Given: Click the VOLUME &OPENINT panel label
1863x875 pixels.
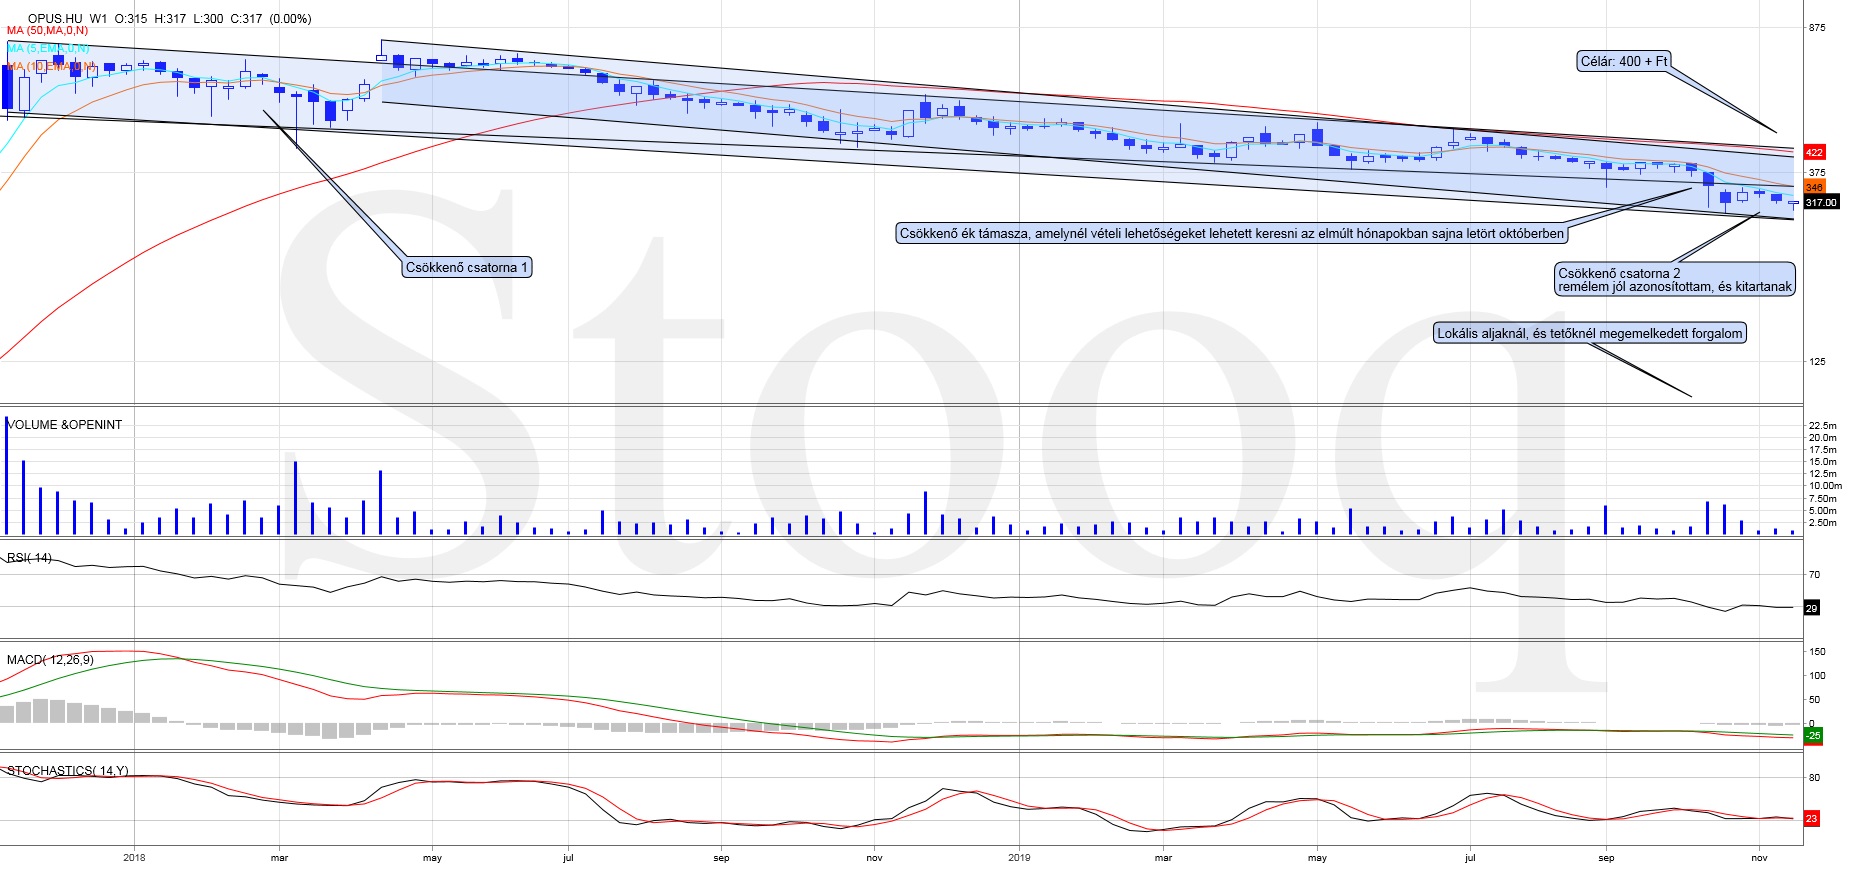Looking at the screenshot, I should pos(64,425).
